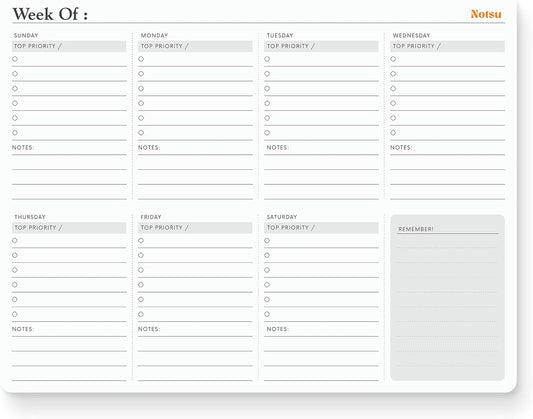Check the first task circle under Thursday
Image resolution: width=533 pixels, height=419 pixels.
pyautogui.click(x=15, y=241)
